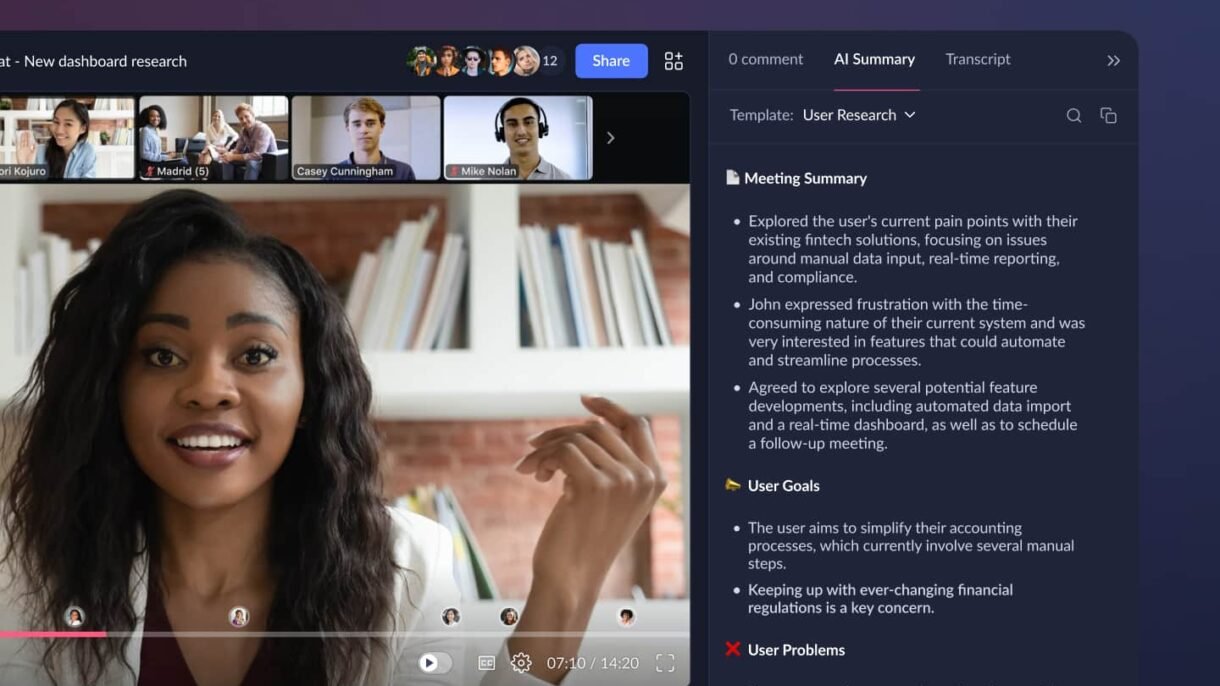
Task: Click the 07:10 / 14:20 time display
Action: pyautogui.click(x=593, y=663)
